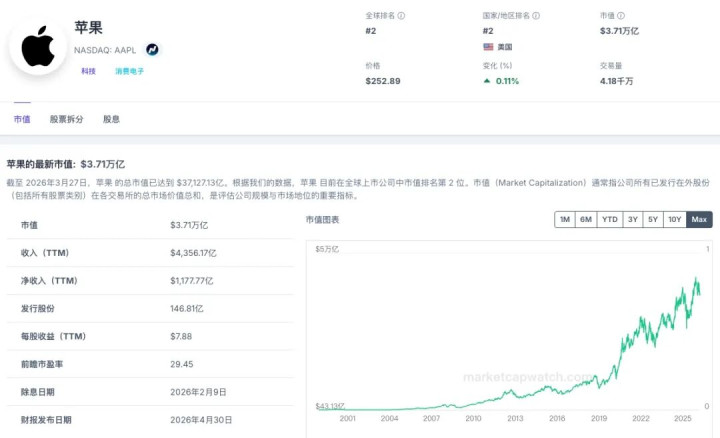The width and height of the screenshot is (720, 438).
Task: Select the 3Y chart range
Action: 633,219
